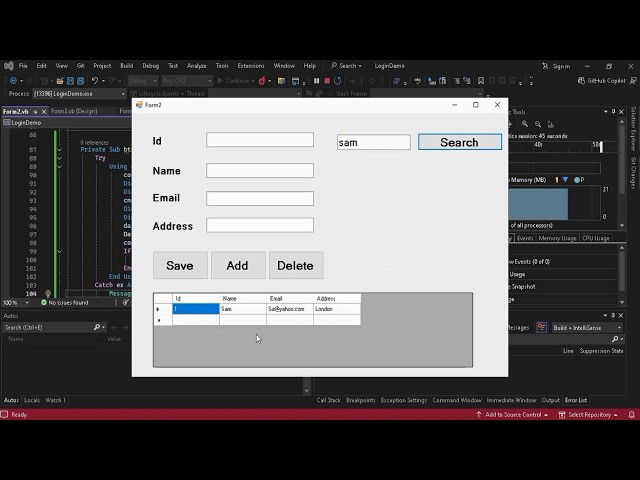This screenshot has width=640, height=480.
Task: Click the Email text field in Form2
Action: [260, 198]
